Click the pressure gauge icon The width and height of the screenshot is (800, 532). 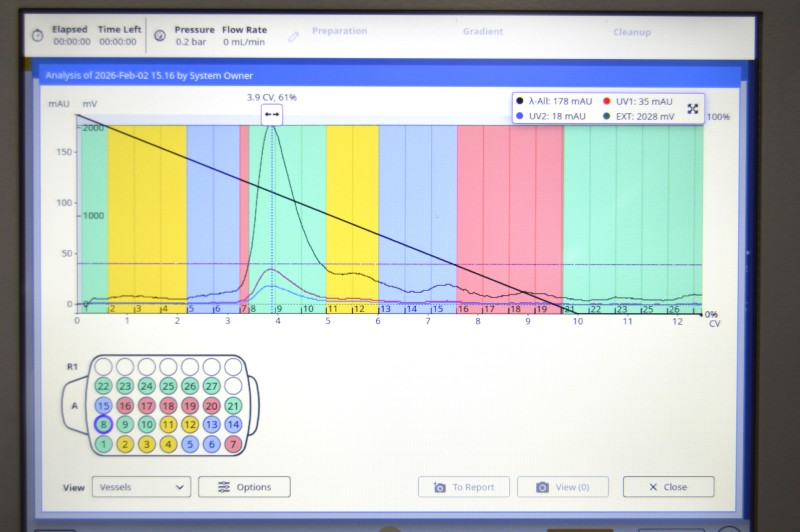pos(160,35)
